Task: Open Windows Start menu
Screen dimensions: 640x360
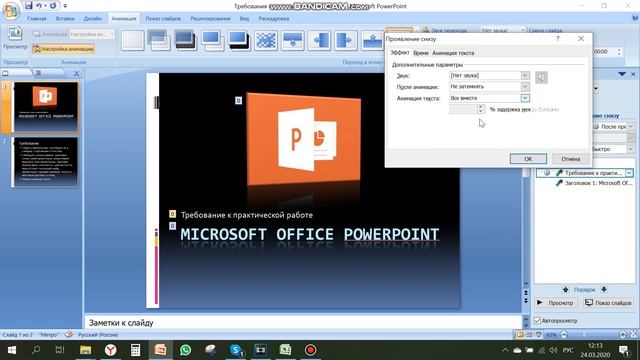Action: (x=12, y=350)
